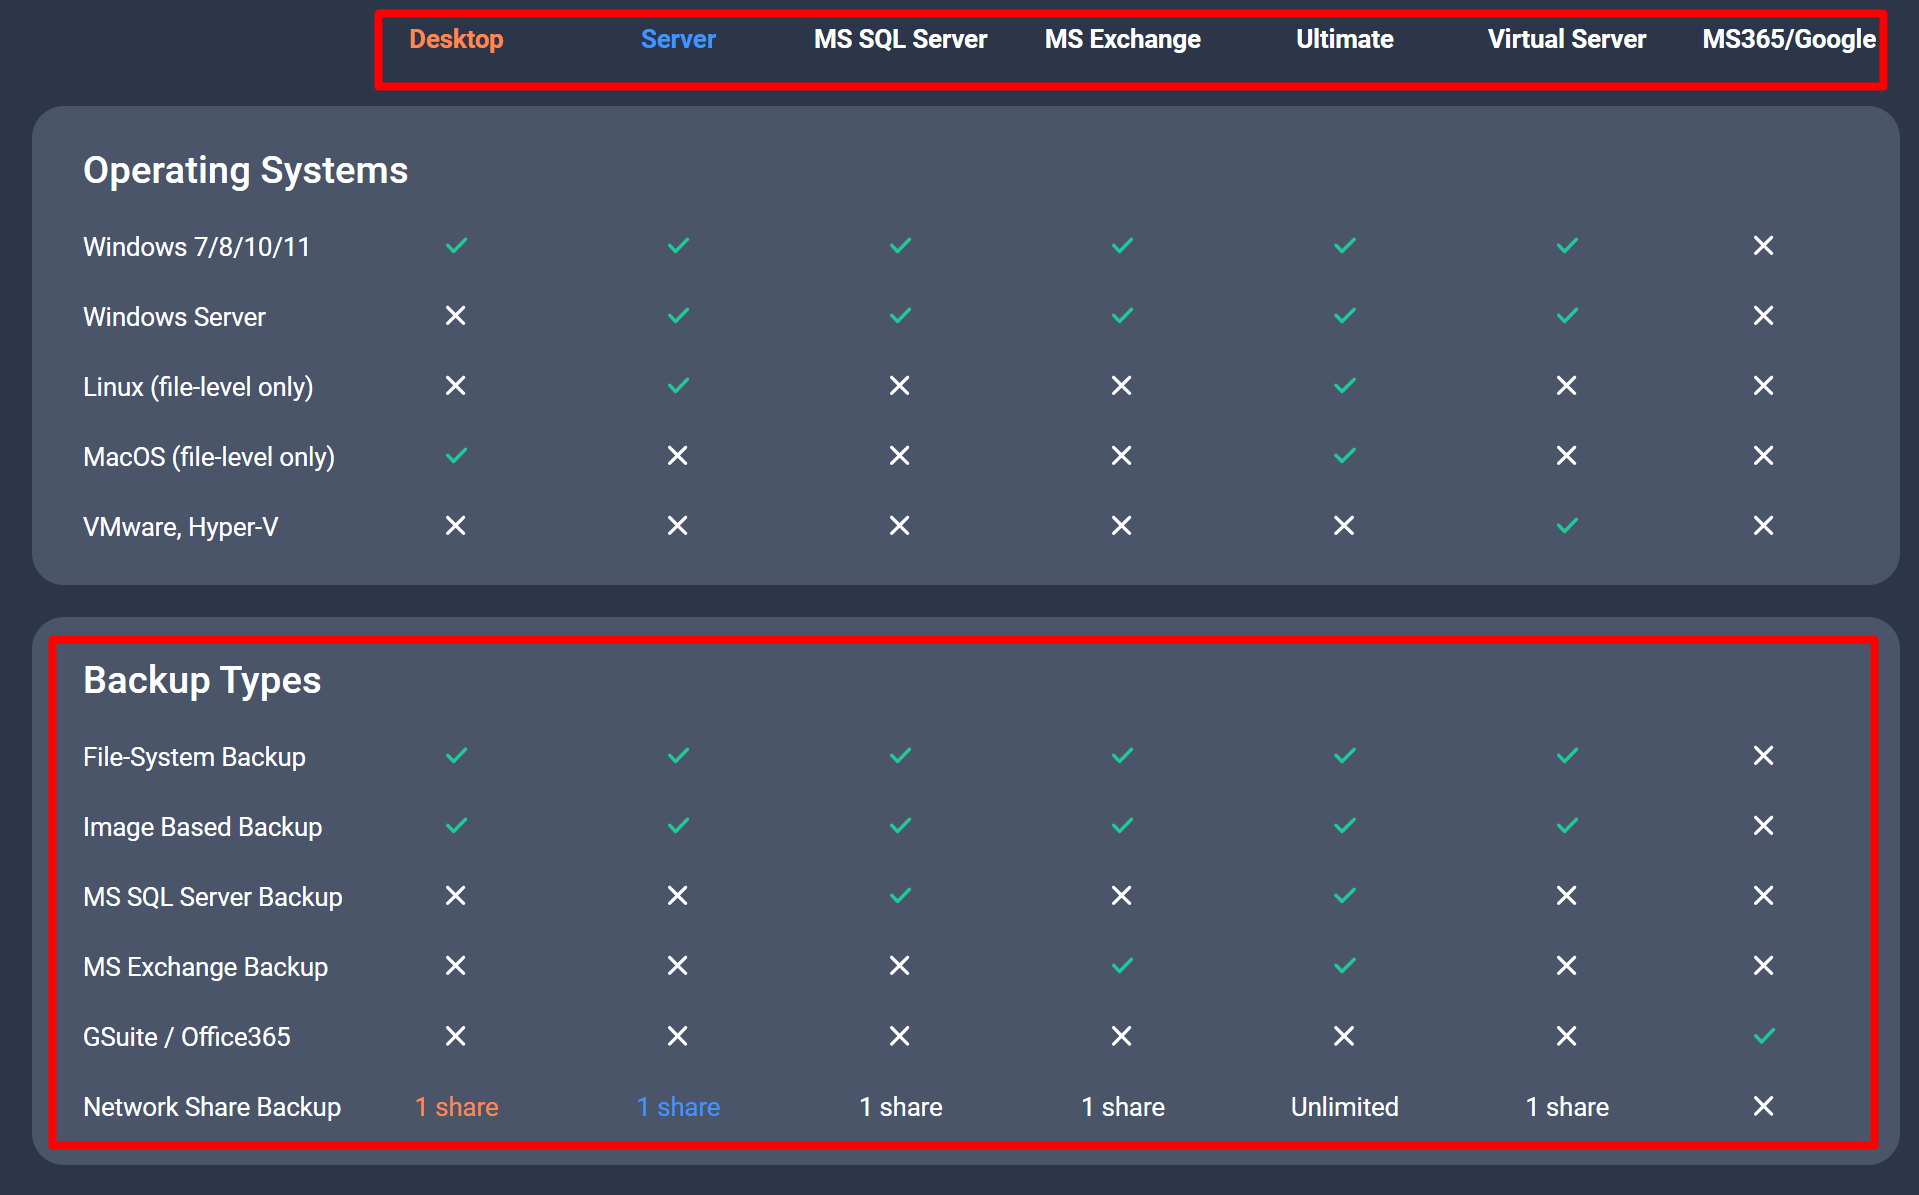Click the Server checkmark for Image Based Backup
The image size is (1919, 1195).
pos(678,825)
